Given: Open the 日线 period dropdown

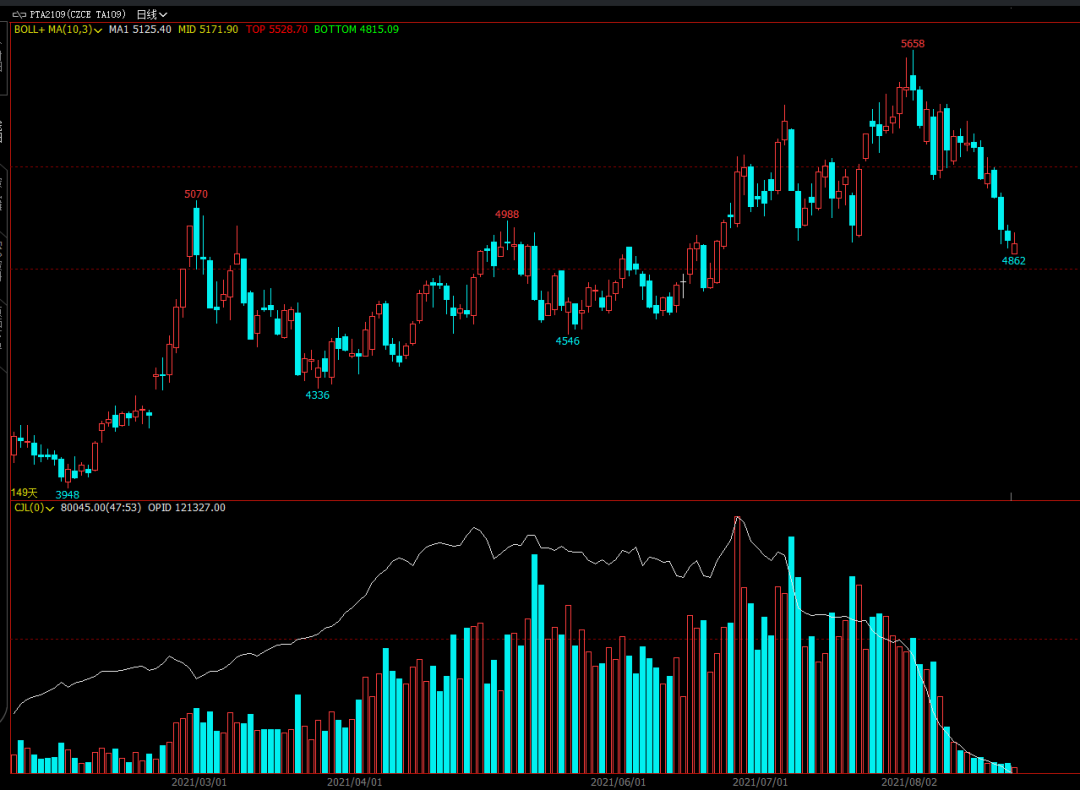Looking at the screenshot, I should tap(152, 14).
